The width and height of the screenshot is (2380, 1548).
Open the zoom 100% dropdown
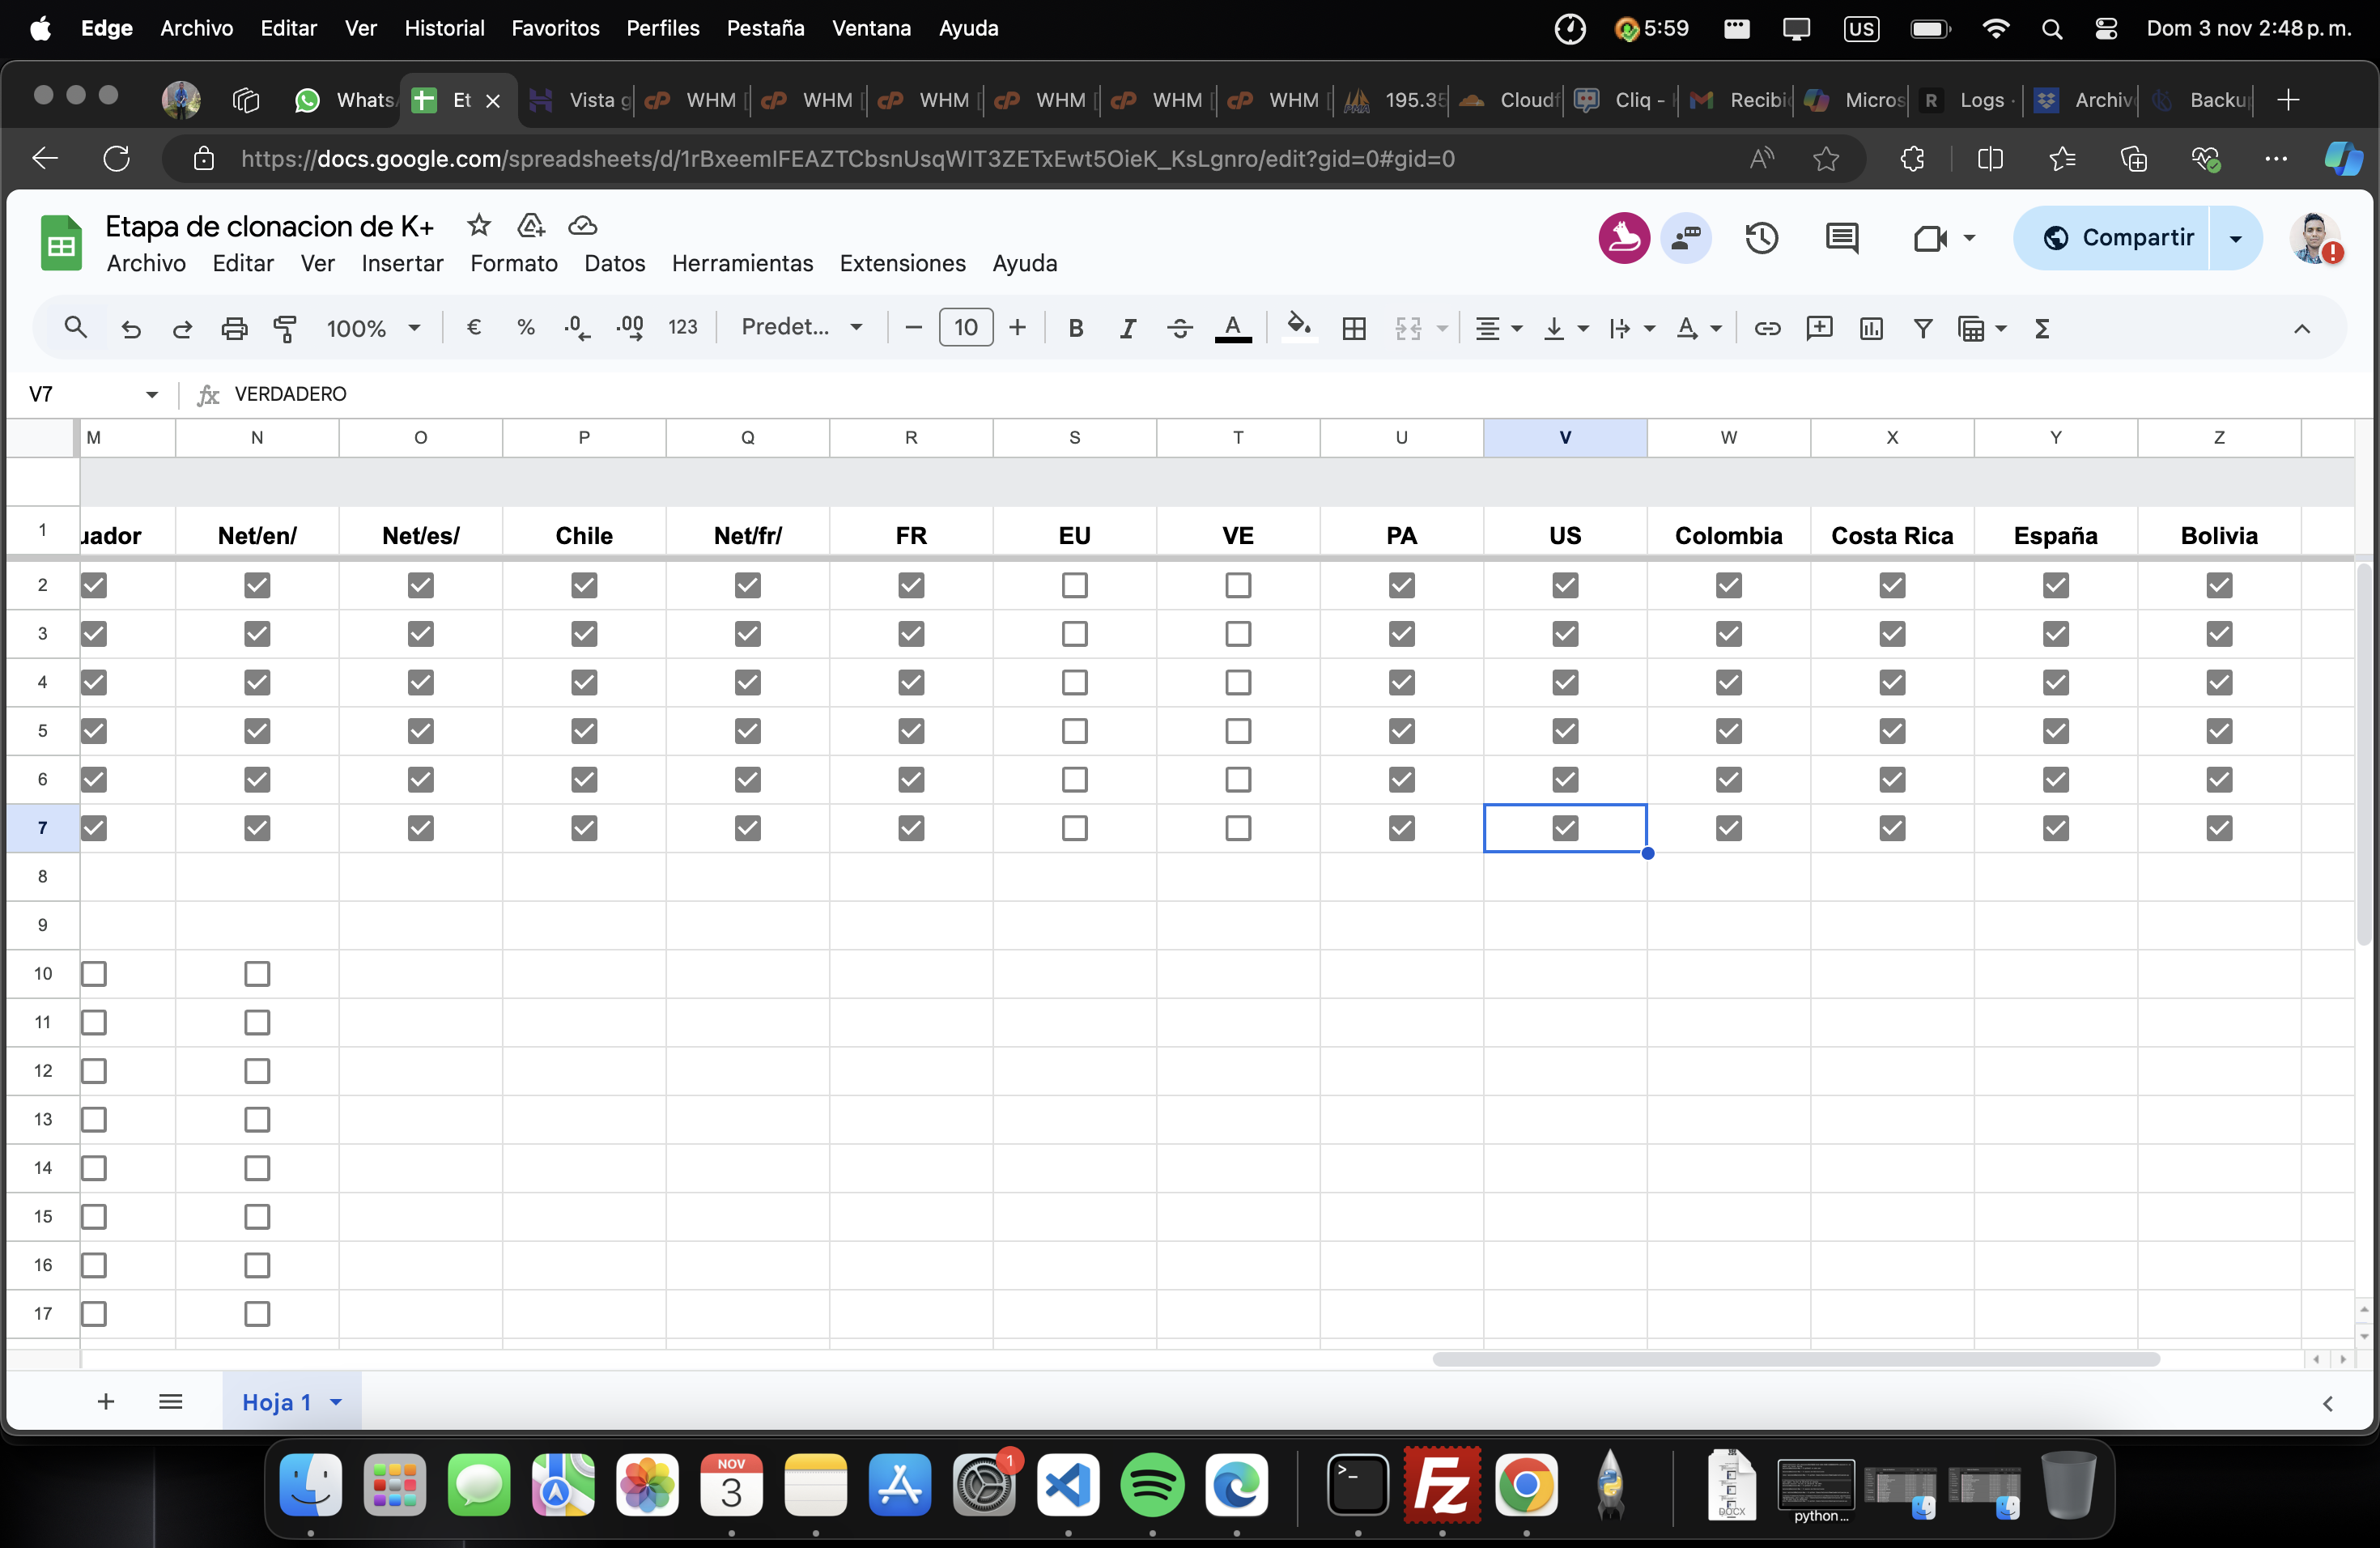pos(373,328)
